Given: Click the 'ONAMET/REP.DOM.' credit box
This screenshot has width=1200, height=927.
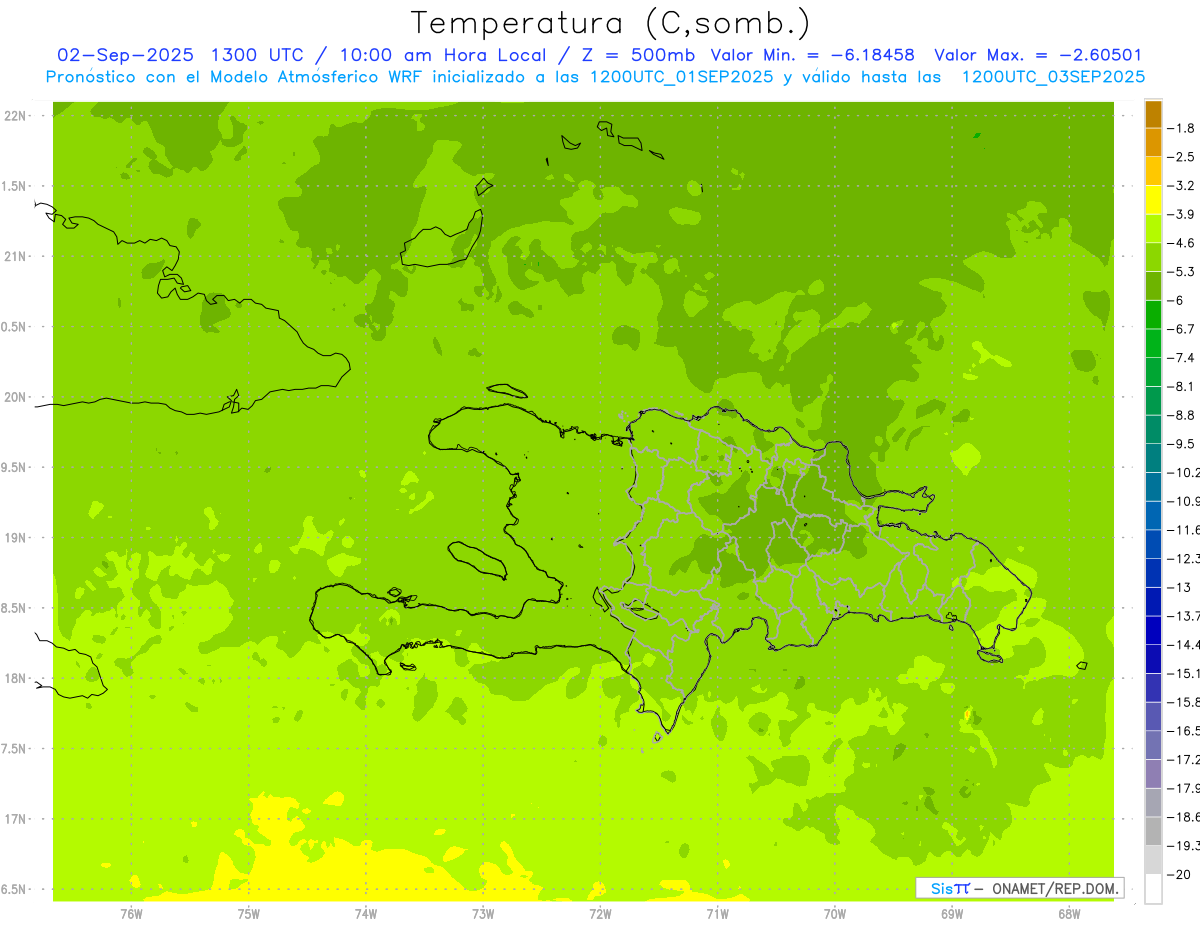Looking at the screenshot, I should click(1020, 888).
